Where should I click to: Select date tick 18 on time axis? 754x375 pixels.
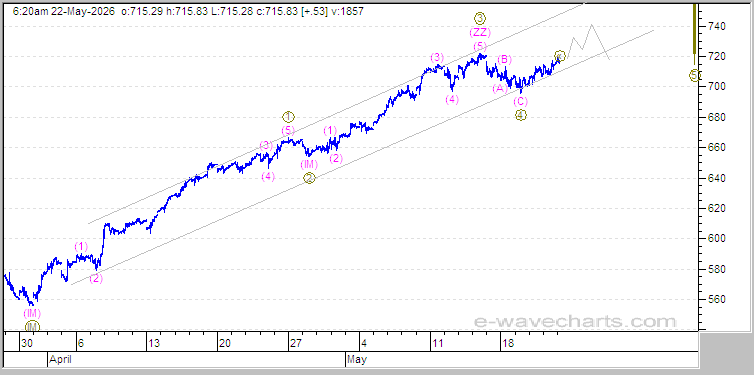coord(508,344)
